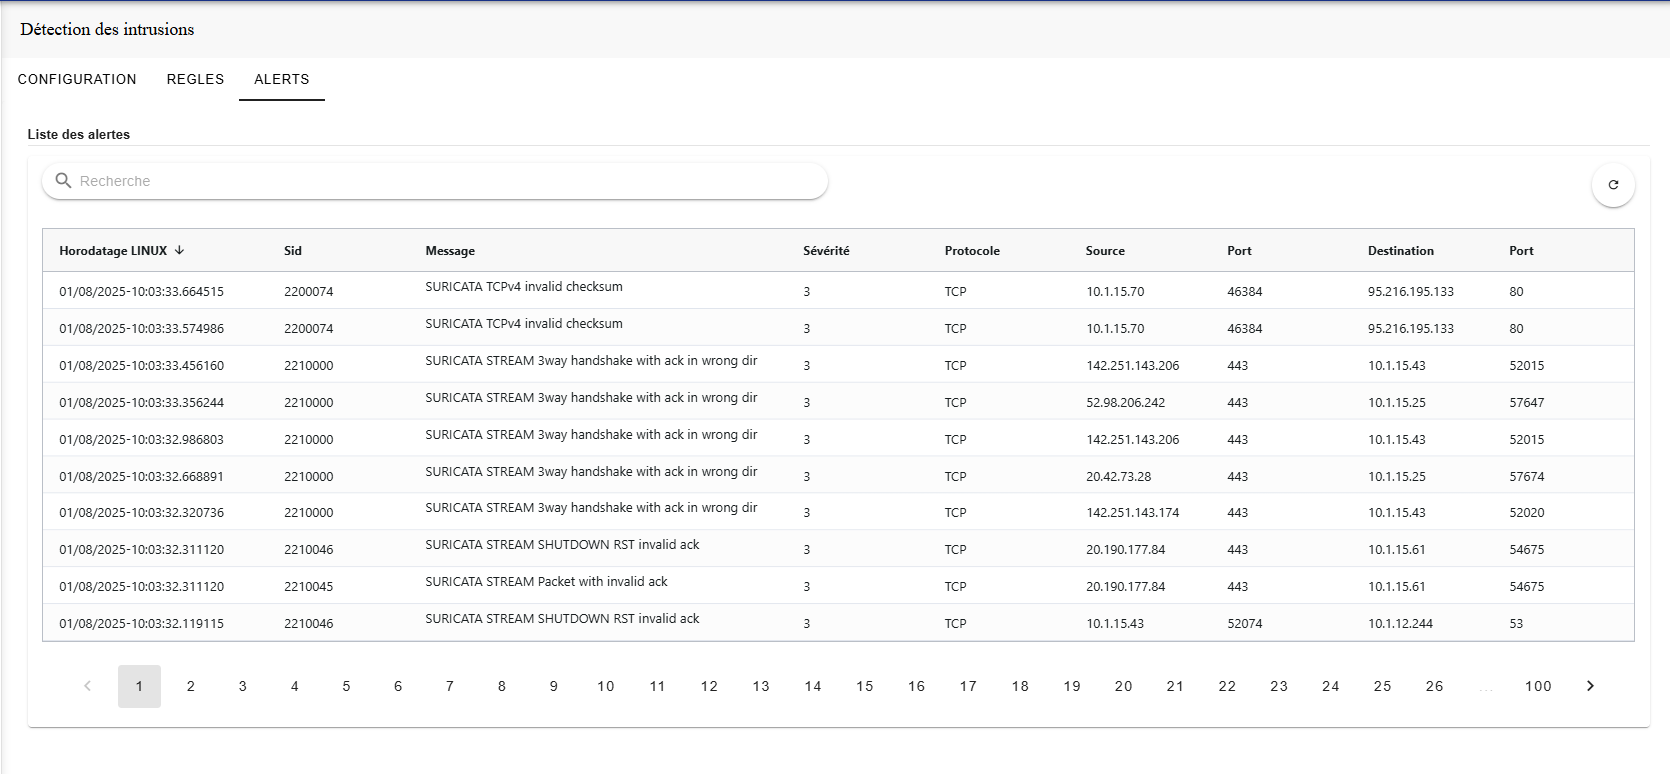Go to page 7 of alerts
This screenshot has height=774, width=1670.
(450, 686)
